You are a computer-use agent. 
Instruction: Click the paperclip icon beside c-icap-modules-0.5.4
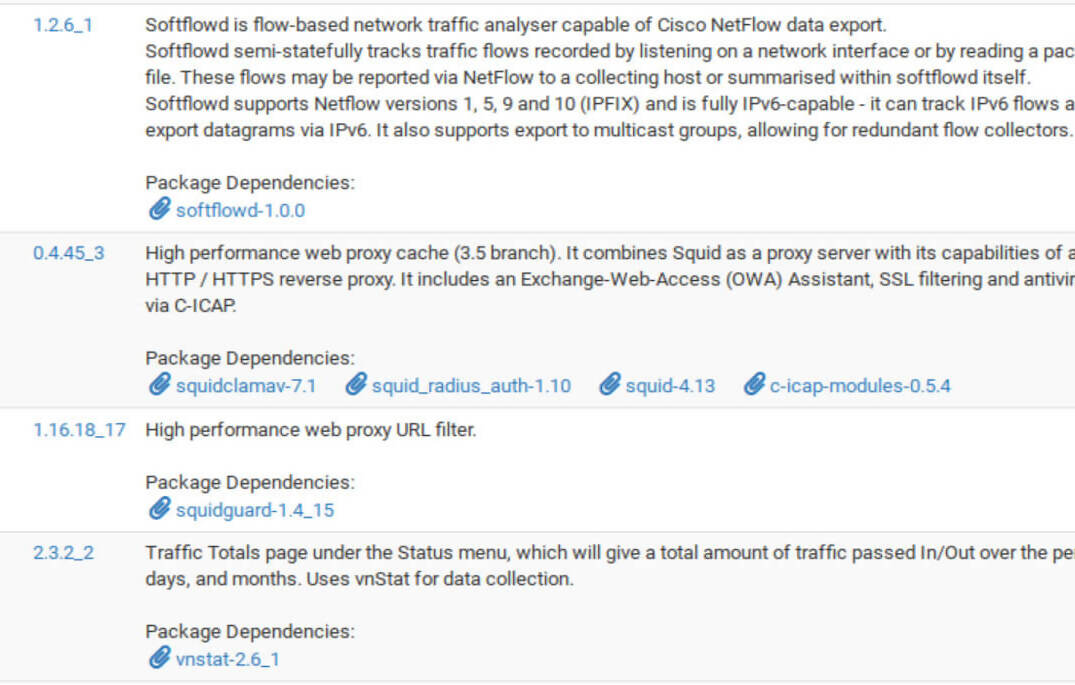pos(755,385)
